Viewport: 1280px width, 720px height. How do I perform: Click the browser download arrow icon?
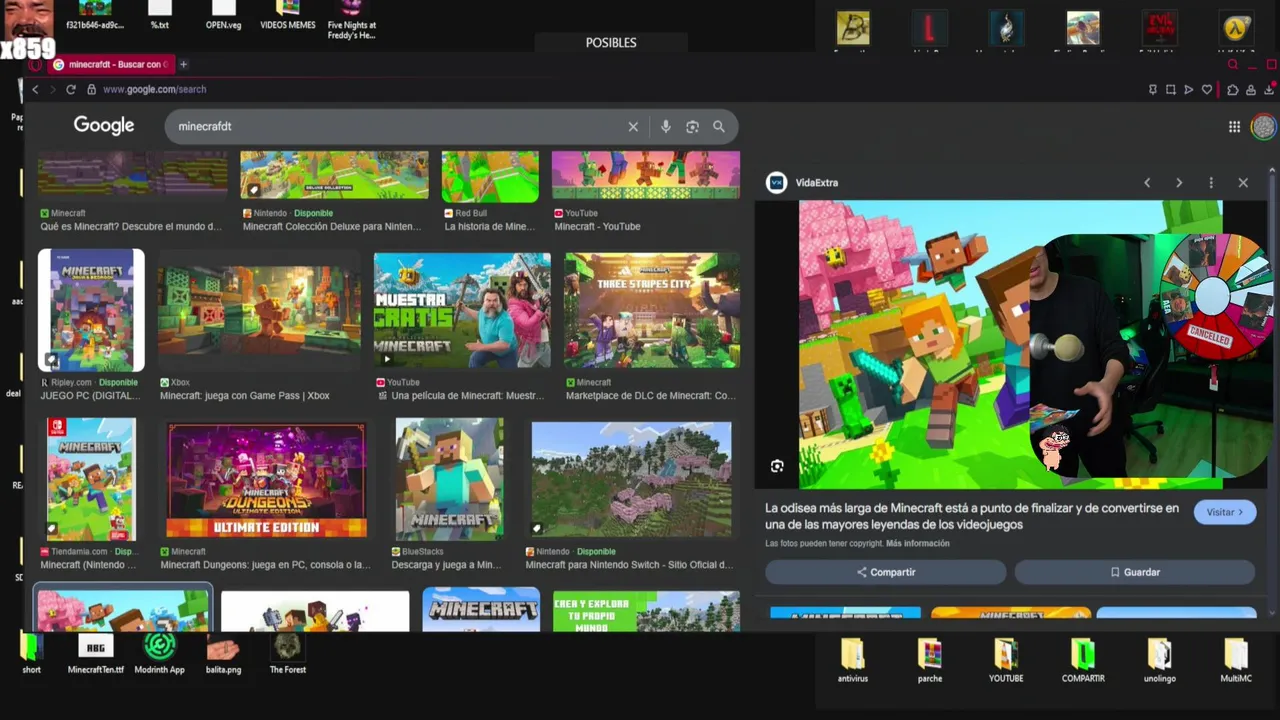[1269, 90]
